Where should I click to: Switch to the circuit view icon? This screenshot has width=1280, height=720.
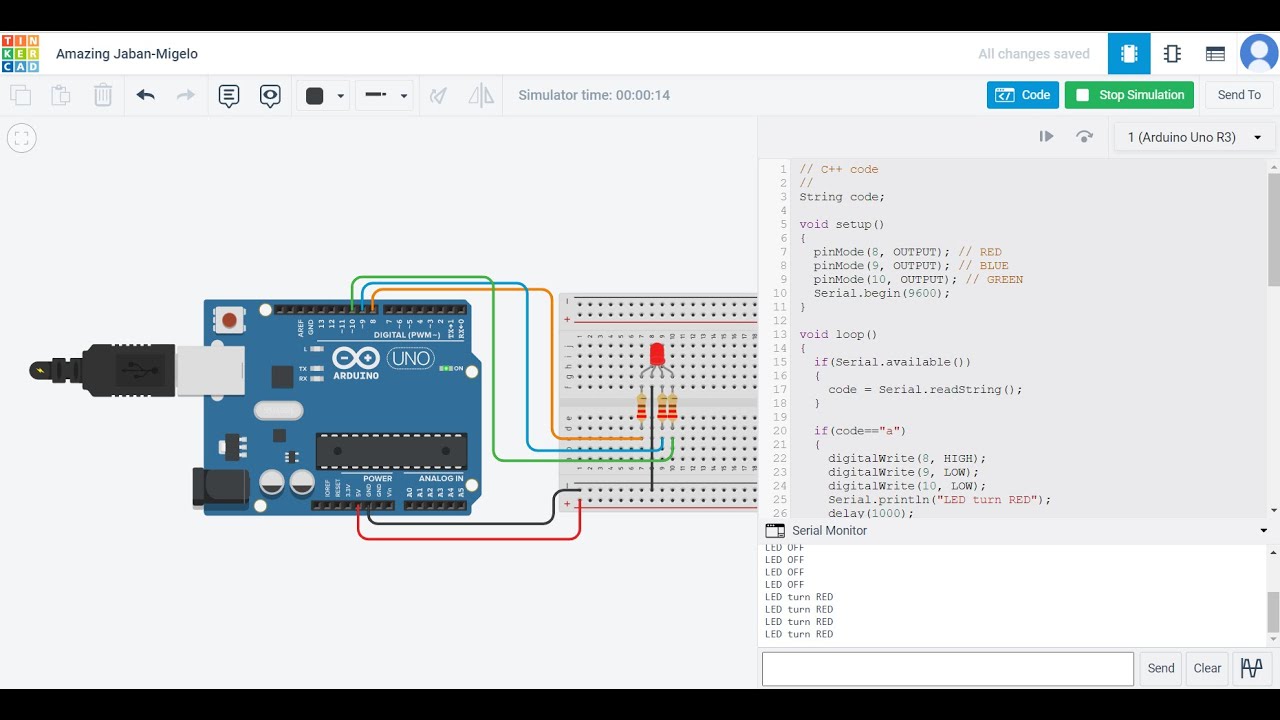pyautogui.click(x=1129, y=54)
